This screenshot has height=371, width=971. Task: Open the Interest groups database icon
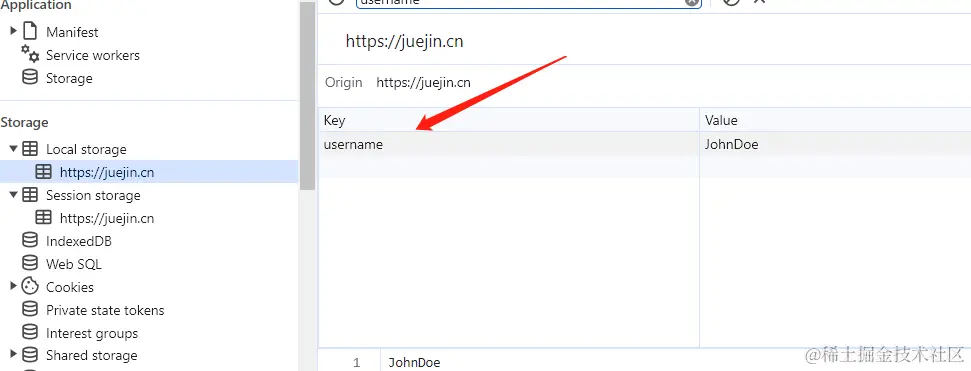click(30, 333)
